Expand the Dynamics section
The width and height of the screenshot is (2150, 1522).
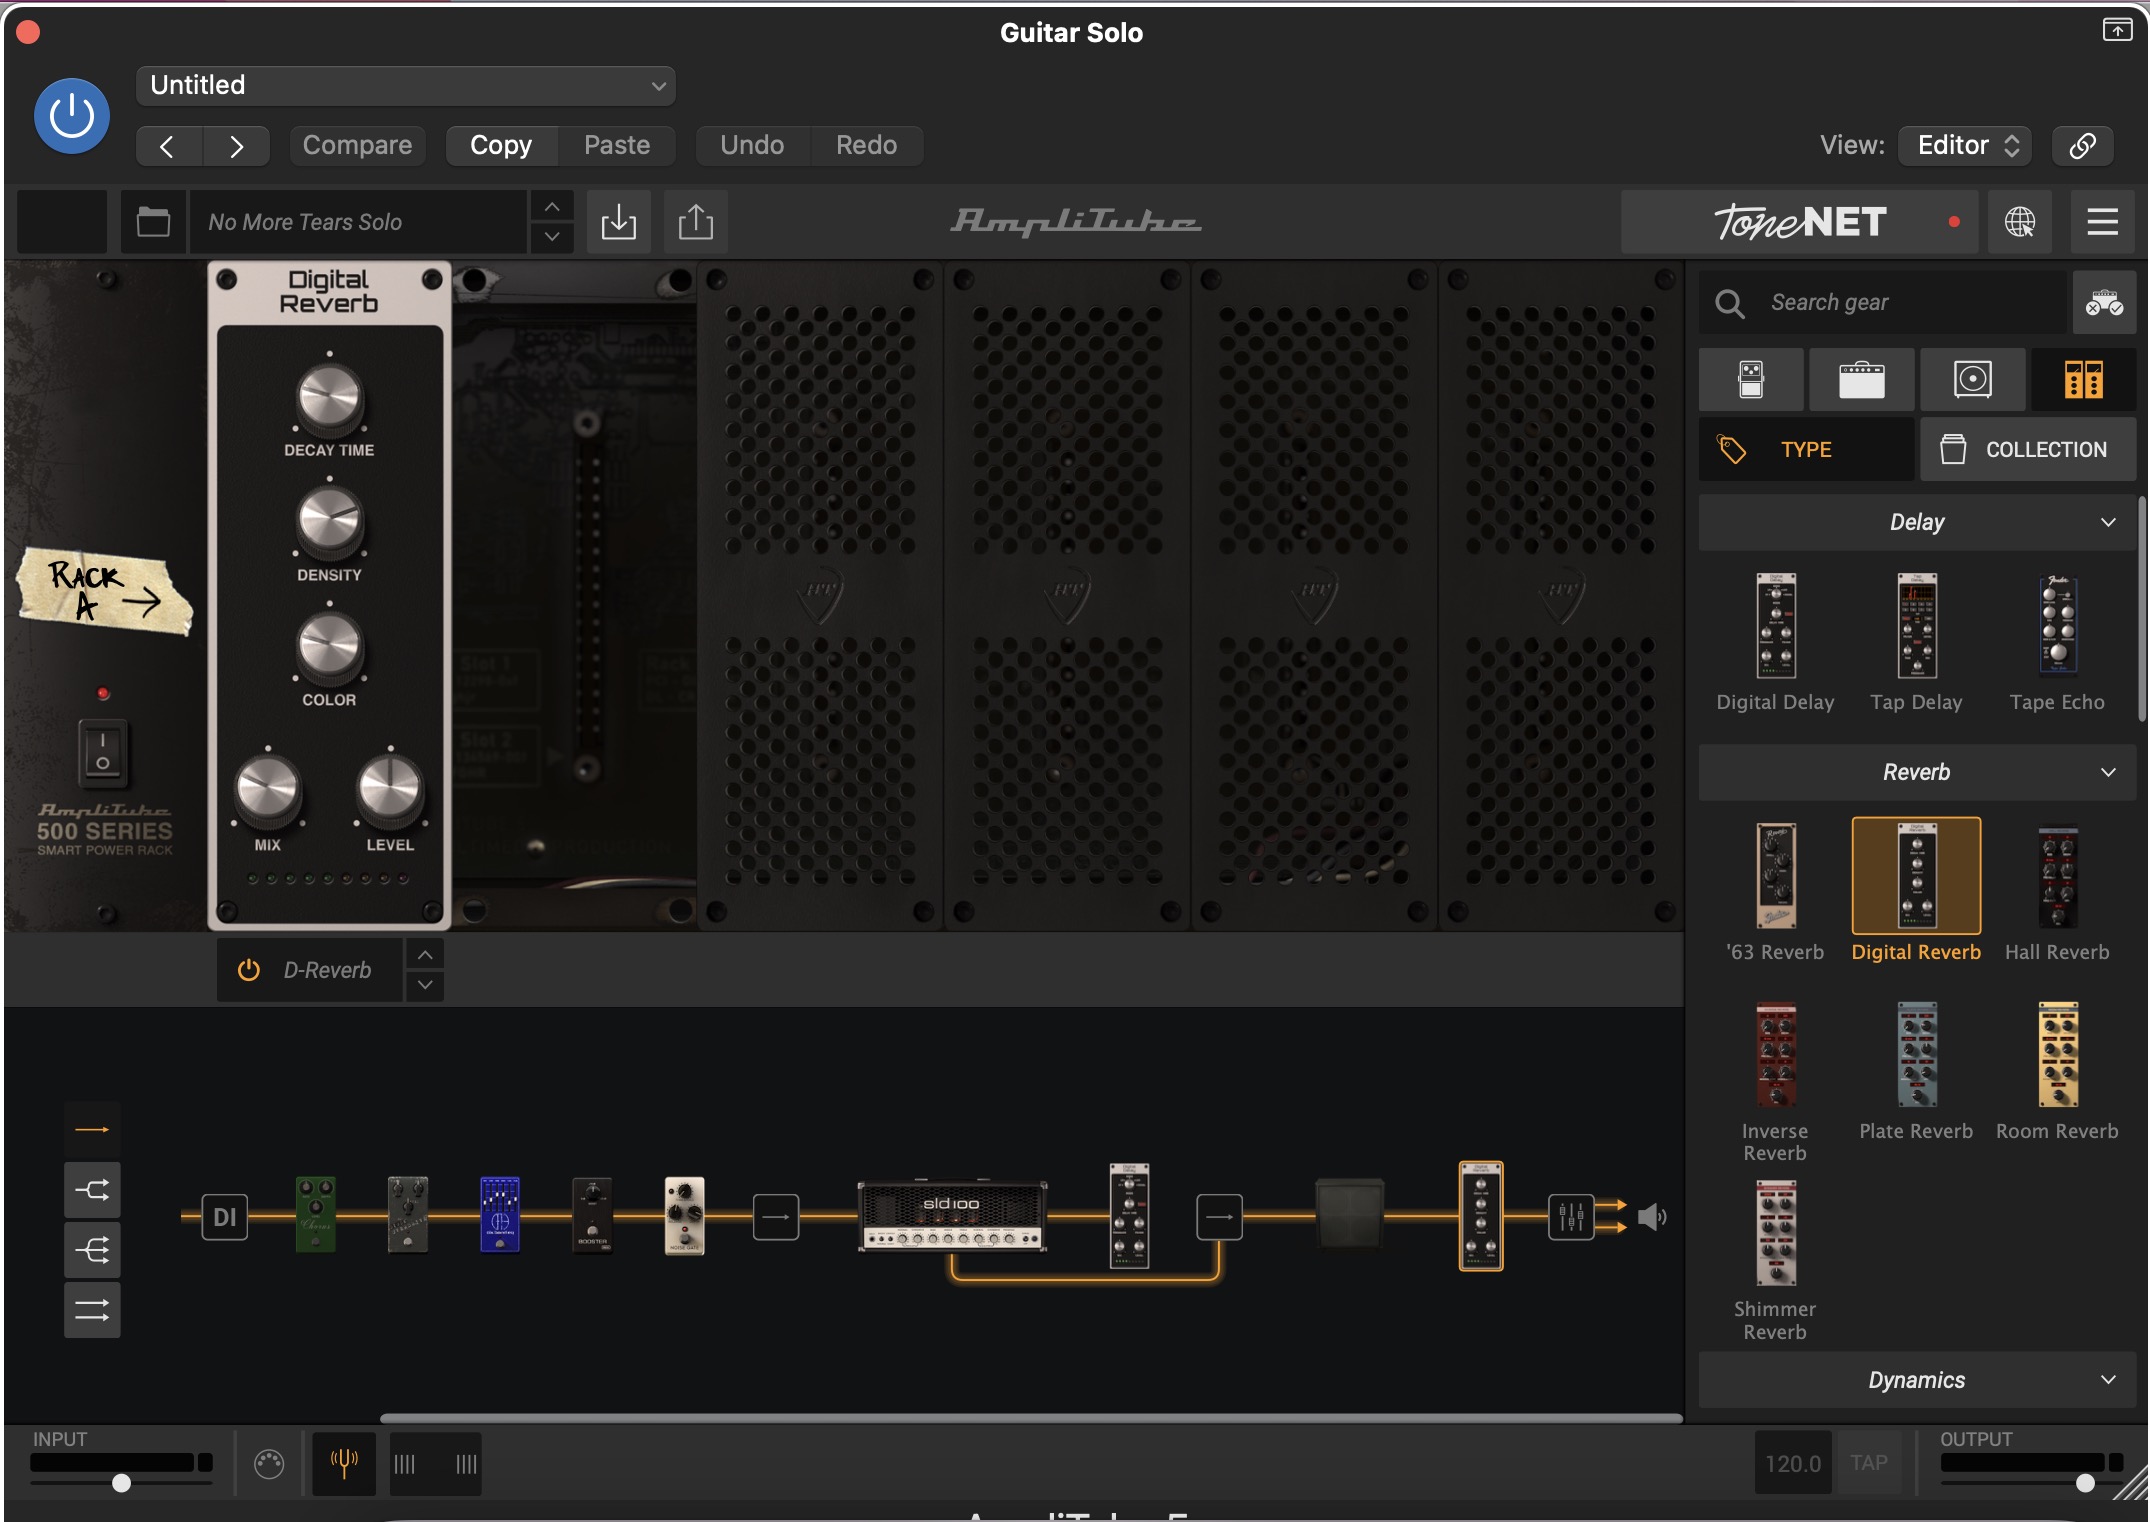1917,1380
